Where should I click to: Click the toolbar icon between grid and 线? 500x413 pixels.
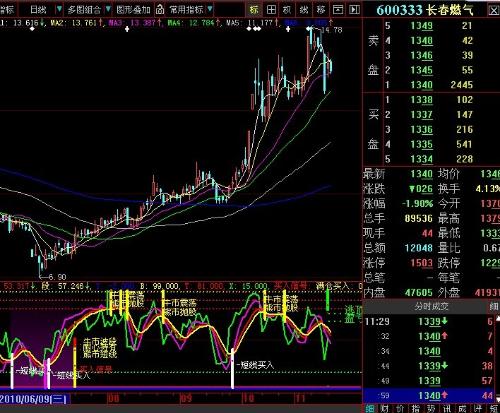click(x=287, y=10)
